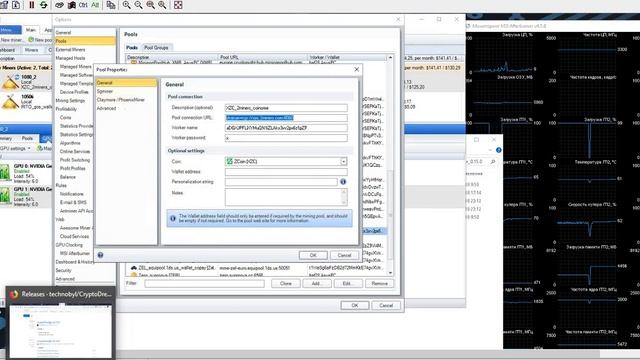Select General in Pool Properties sidebar

126,83
